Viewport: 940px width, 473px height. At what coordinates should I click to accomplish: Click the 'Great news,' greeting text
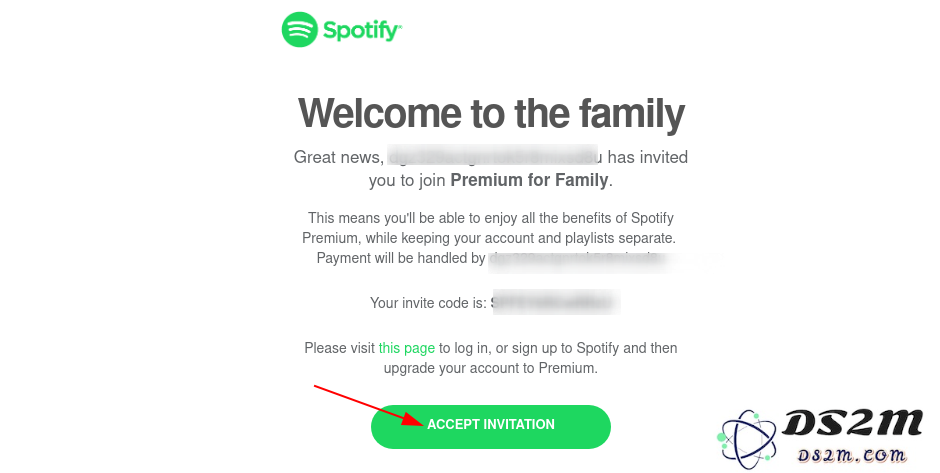point(338,158)
